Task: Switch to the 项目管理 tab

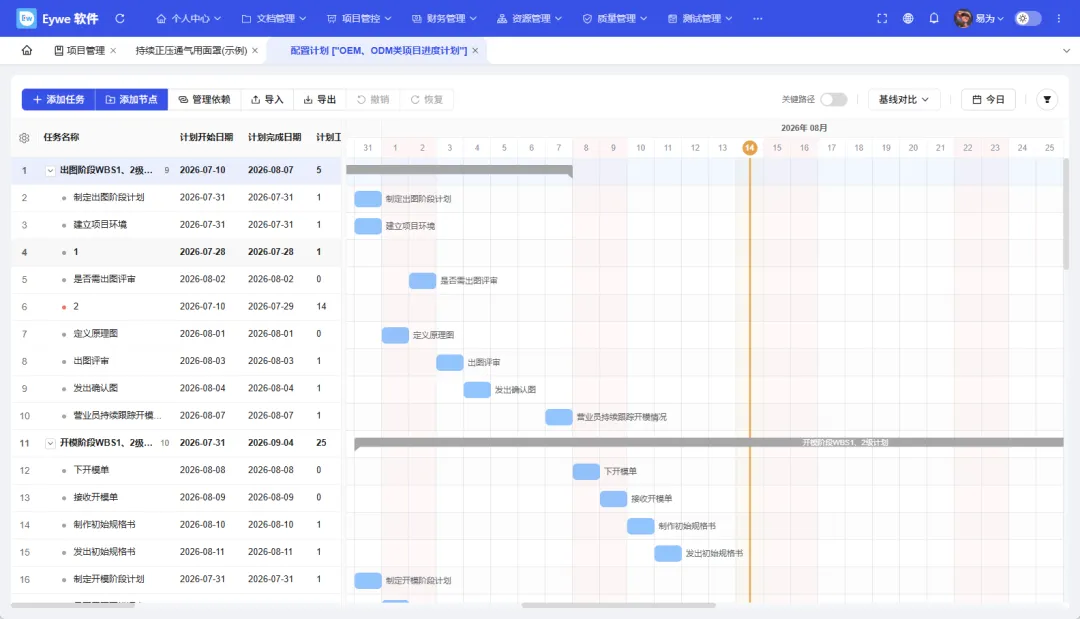Action: coord(80,50)
